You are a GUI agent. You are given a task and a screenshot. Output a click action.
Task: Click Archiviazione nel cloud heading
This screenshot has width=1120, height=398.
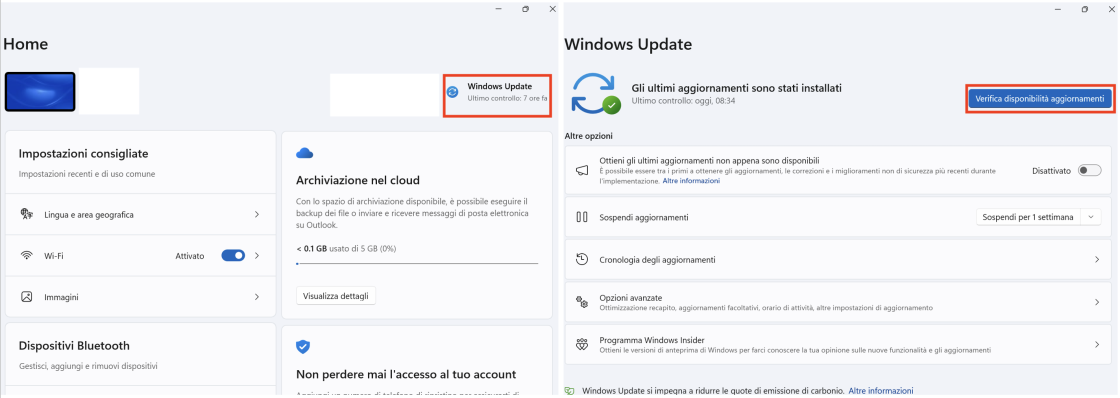(358, 180)
